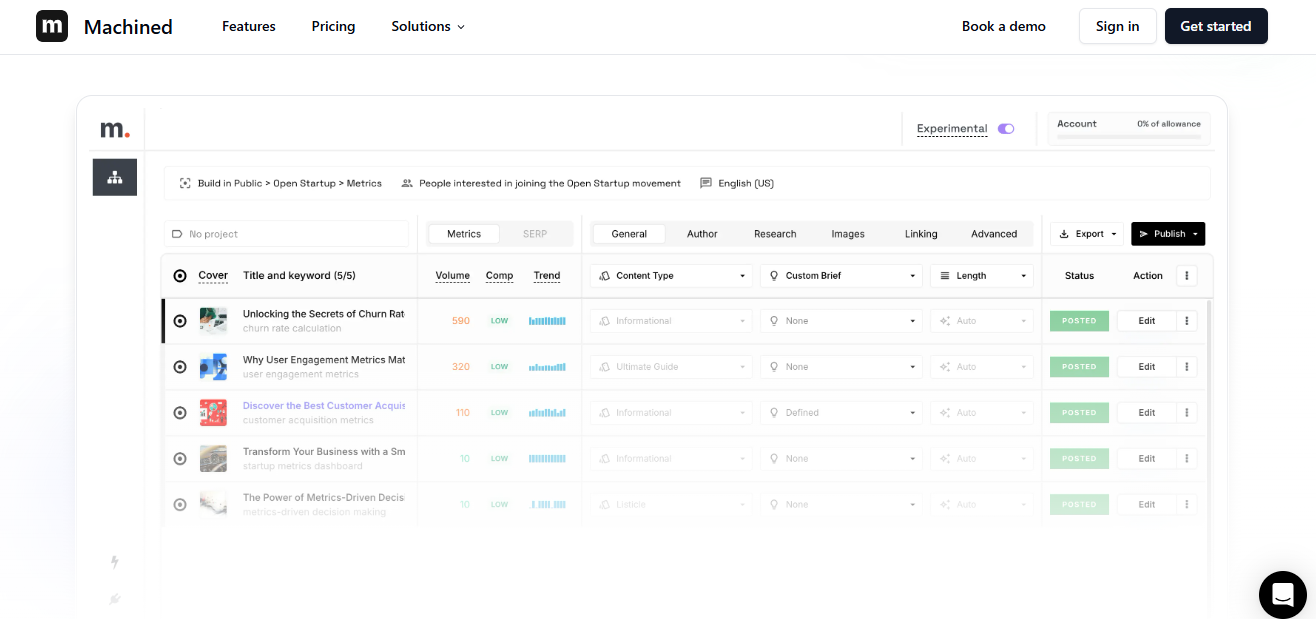Viewport: 1316px width, 619px height.
Task: Click the language speech icon beside English (US)
Action: 706,183
